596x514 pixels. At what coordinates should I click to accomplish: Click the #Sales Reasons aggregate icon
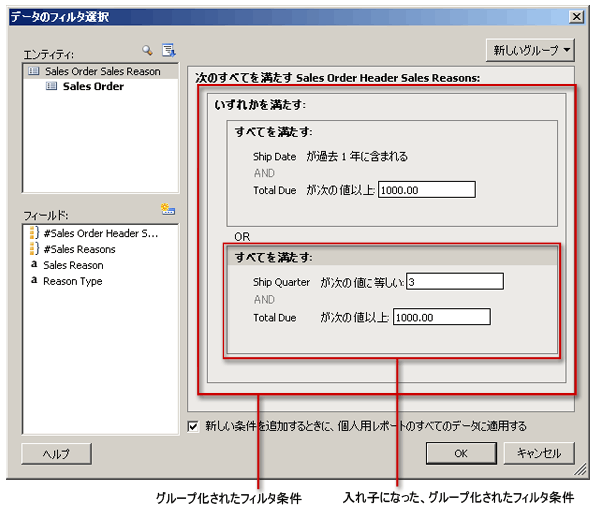35,249
